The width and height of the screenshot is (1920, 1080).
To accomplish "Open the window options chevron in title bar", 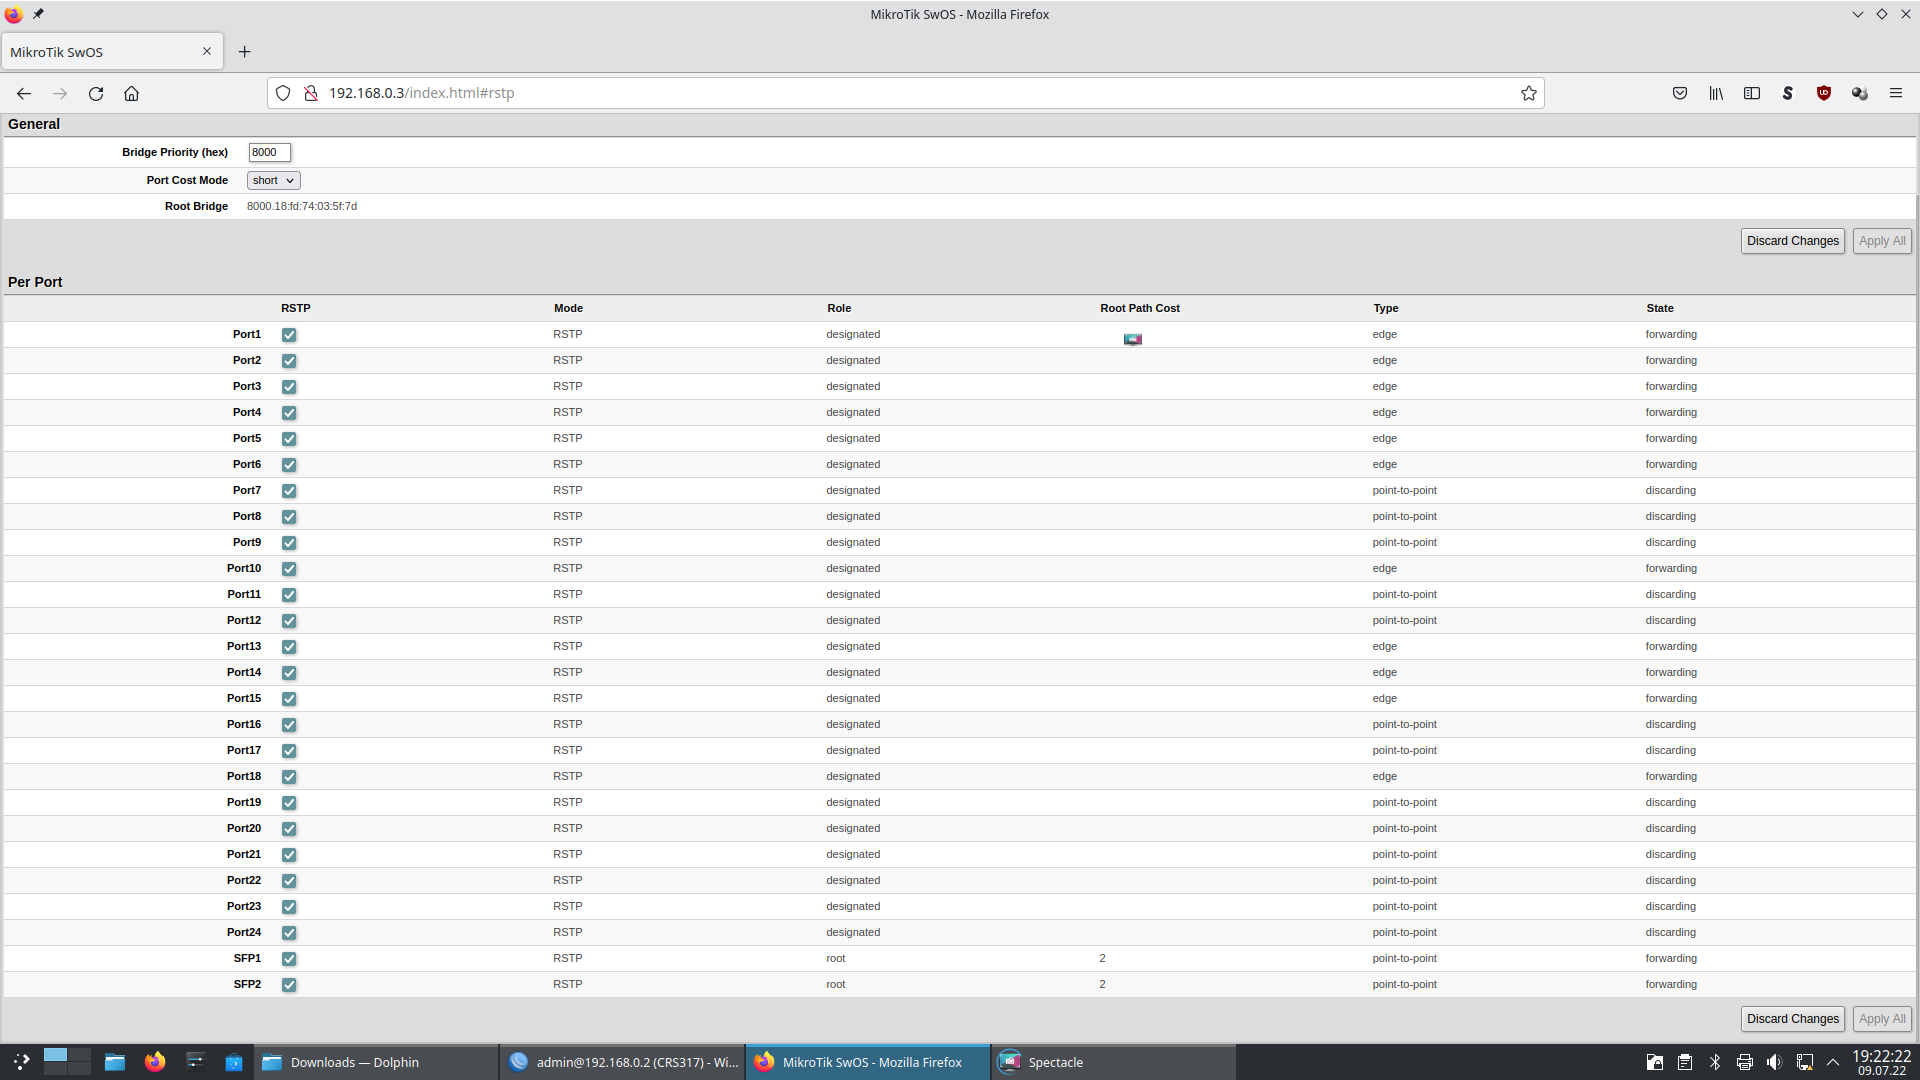I will click(1857, 14).
